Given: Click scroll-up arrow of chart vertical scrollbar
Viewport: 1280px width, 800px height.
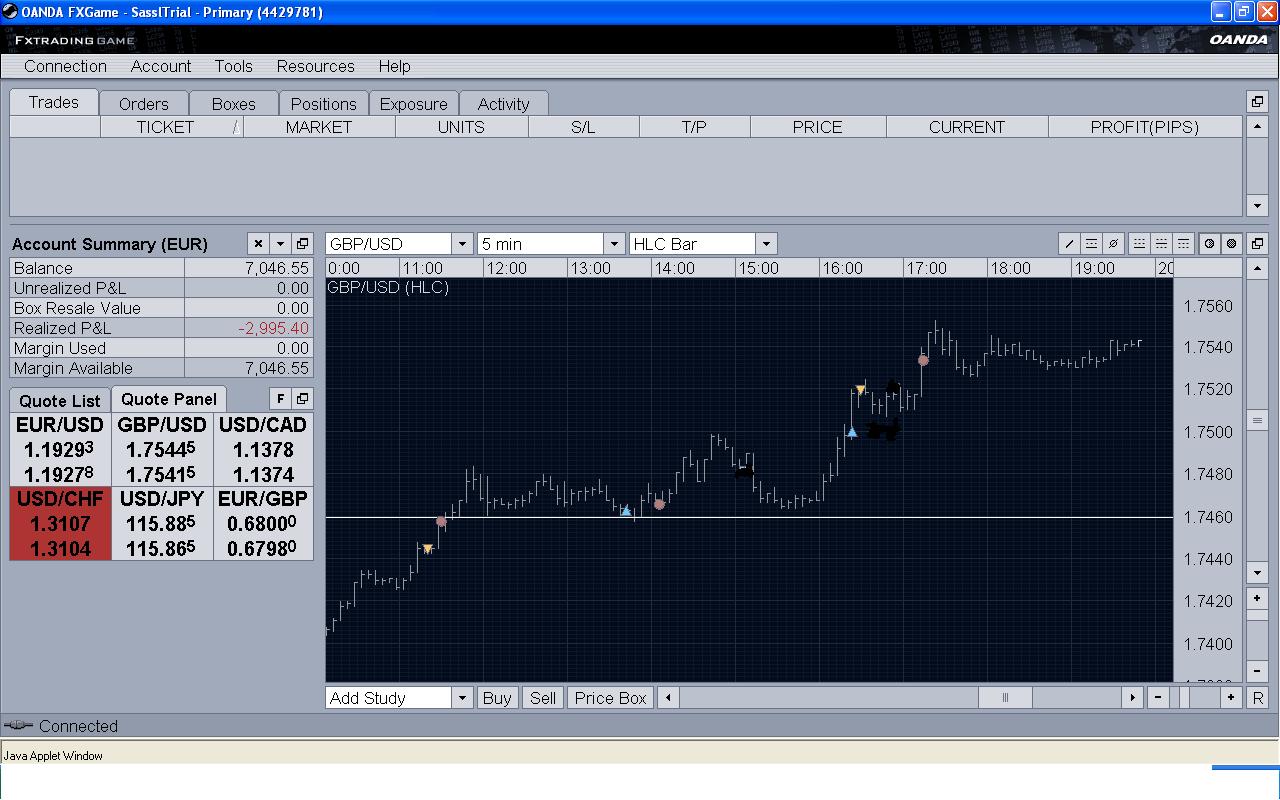Looking at the screenshot, I should click(x=1258, y=269).
